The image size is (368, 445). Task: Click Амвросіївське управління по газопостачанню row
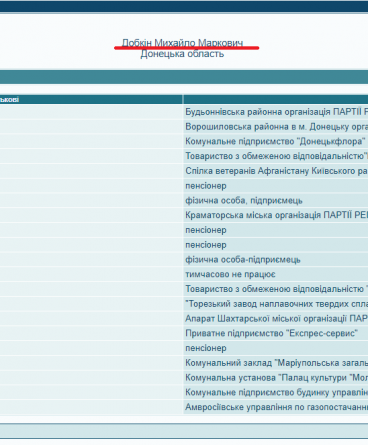pyautogui.click(x=276, y=407)
